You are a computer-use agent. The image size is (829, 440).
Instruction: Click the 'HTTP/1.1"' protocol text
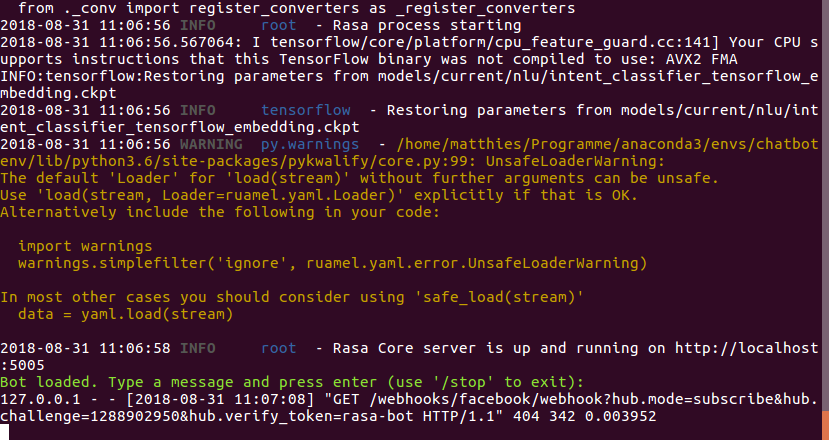[463, 416]
